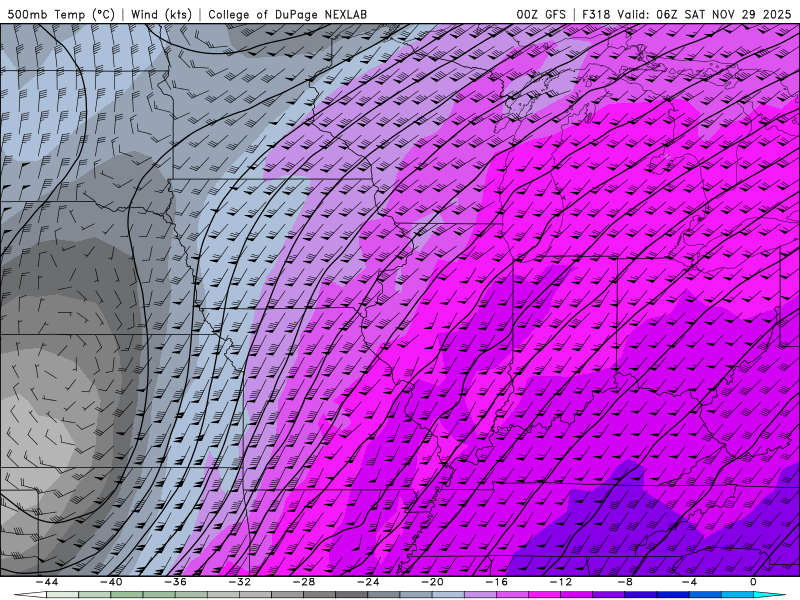Viewport: 800px width, 600px height.
Task: Click the '500mb Temp (°C)' title text
Action: [61, 14]
